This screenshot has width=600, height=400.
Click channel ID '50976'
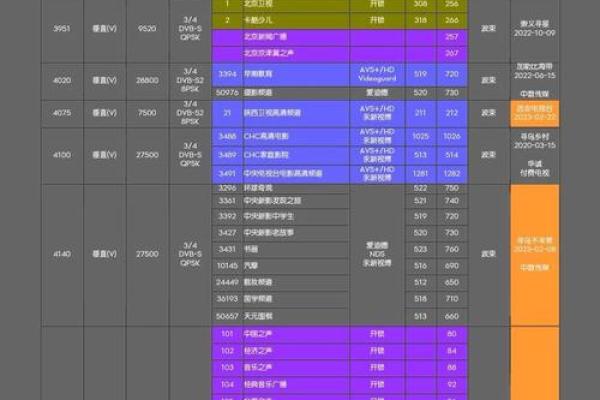coord(227,92)
